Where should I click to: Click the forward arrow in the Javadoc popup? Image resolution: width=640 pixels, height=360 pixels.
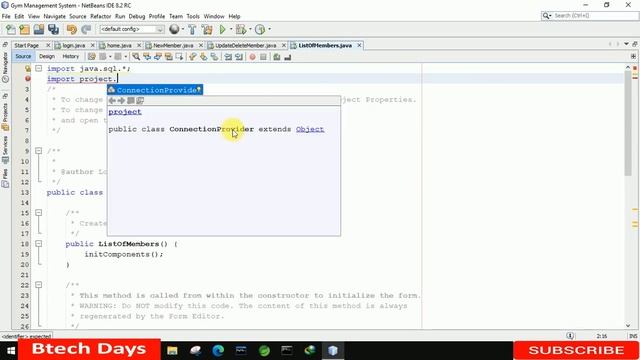pos(121,100)
